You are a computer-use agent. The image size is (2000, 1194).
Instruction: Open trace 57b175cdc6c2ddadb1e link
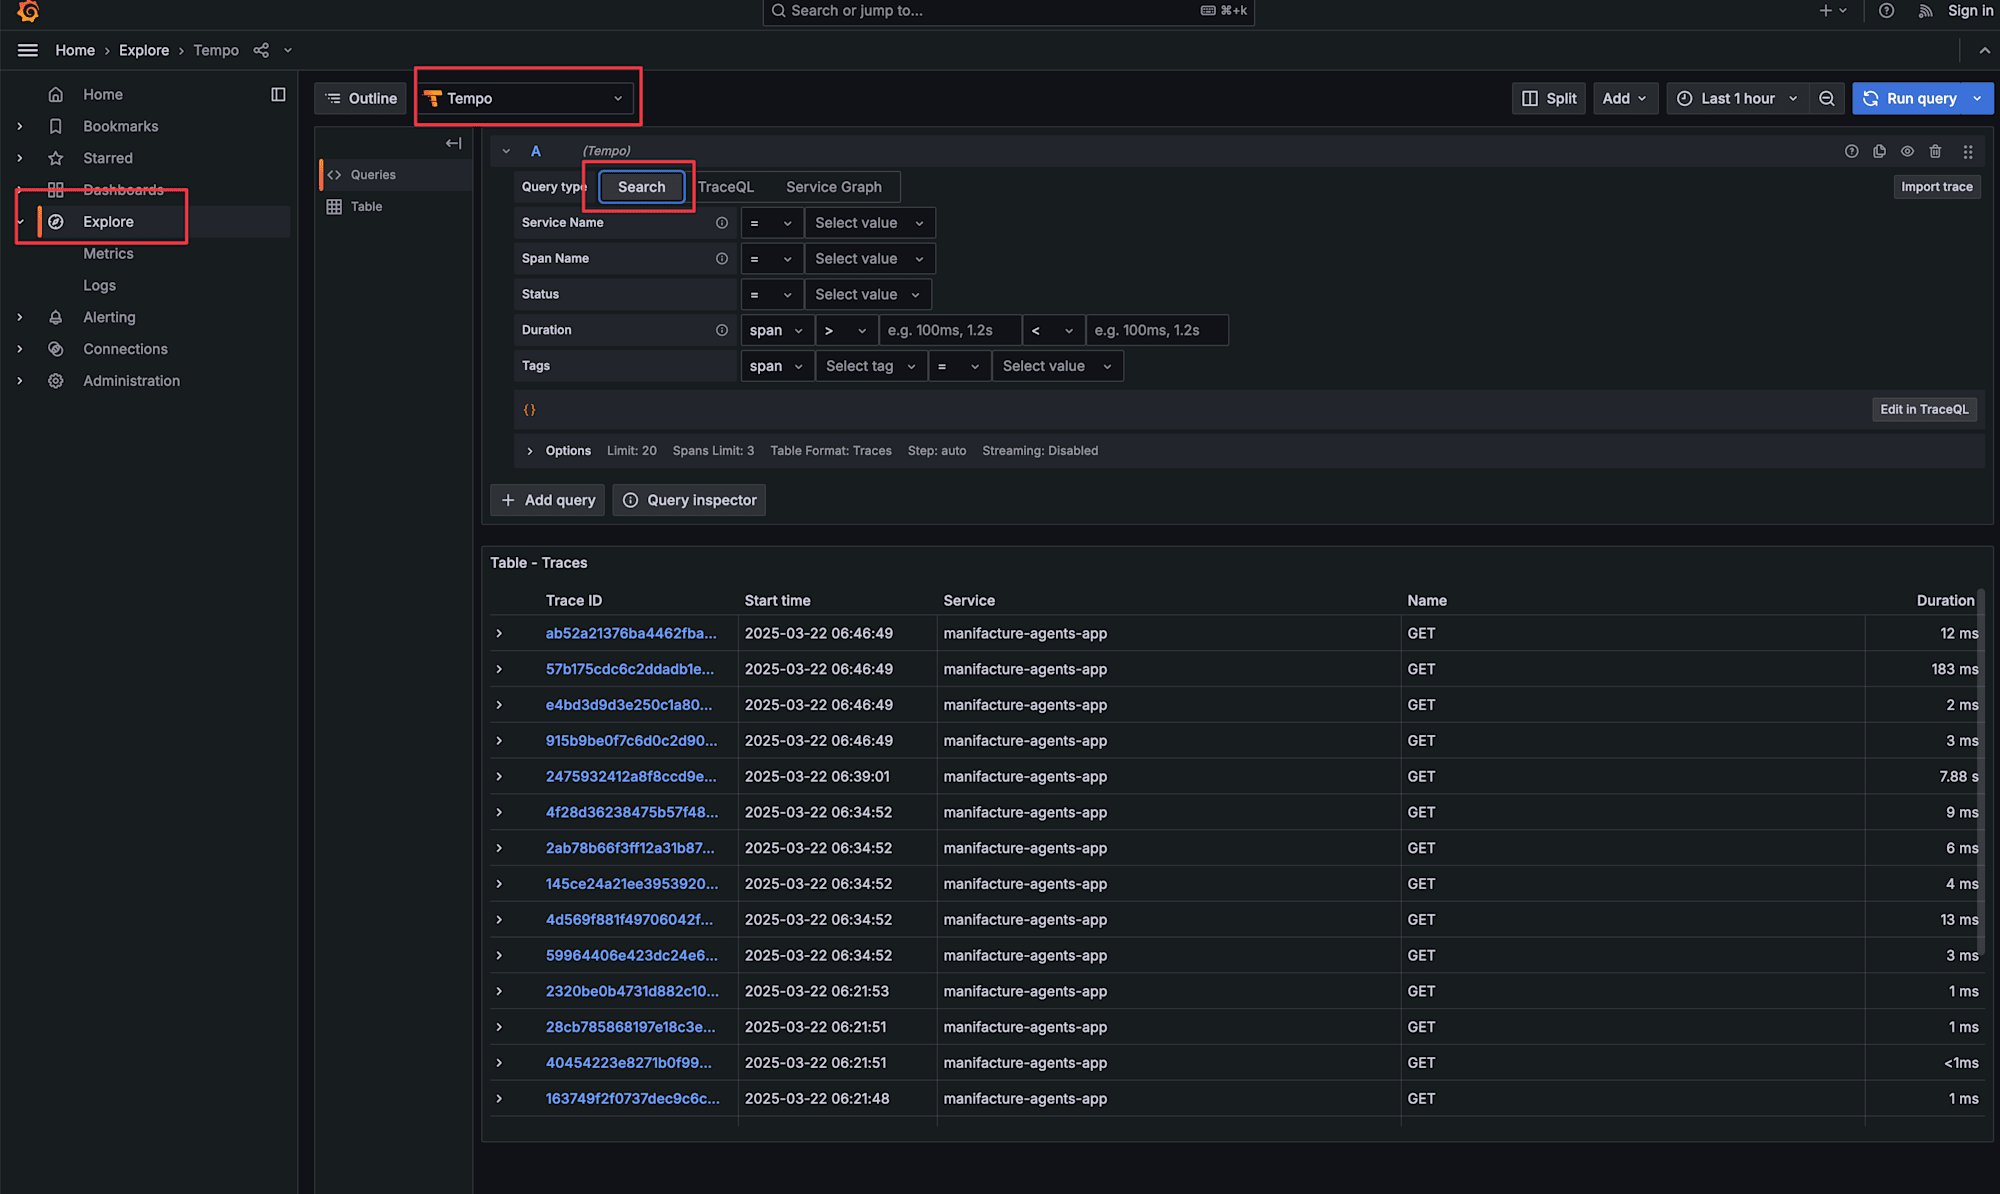point(630,669)
